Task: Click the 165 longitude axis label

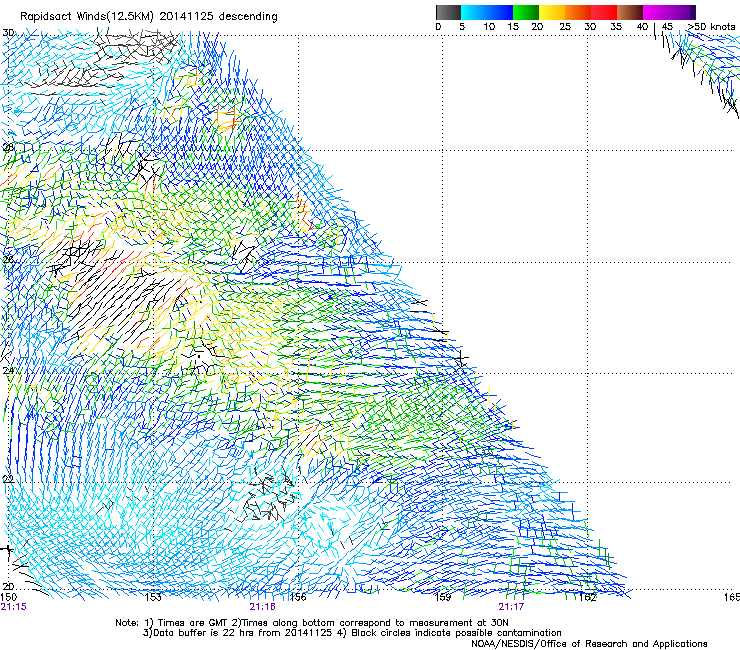Action: click(732, 597)
